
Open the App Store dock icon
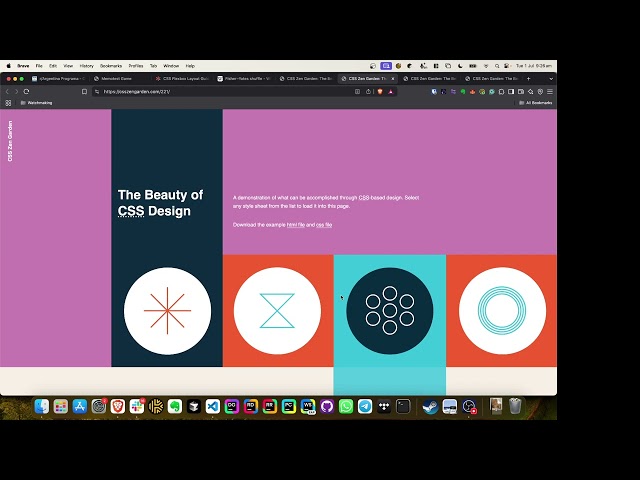(79, 406)
